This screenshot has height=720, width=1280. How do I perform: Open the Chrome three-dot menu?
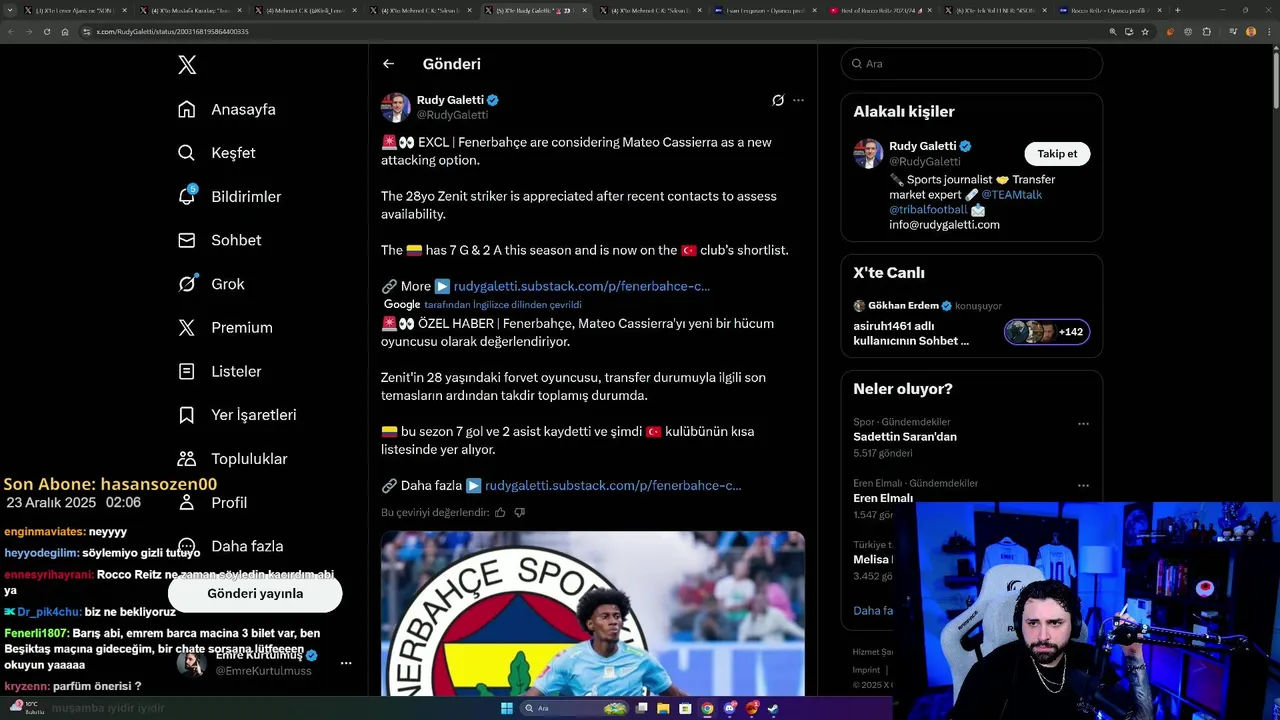pyautogui.click(x=1269, y=32)
